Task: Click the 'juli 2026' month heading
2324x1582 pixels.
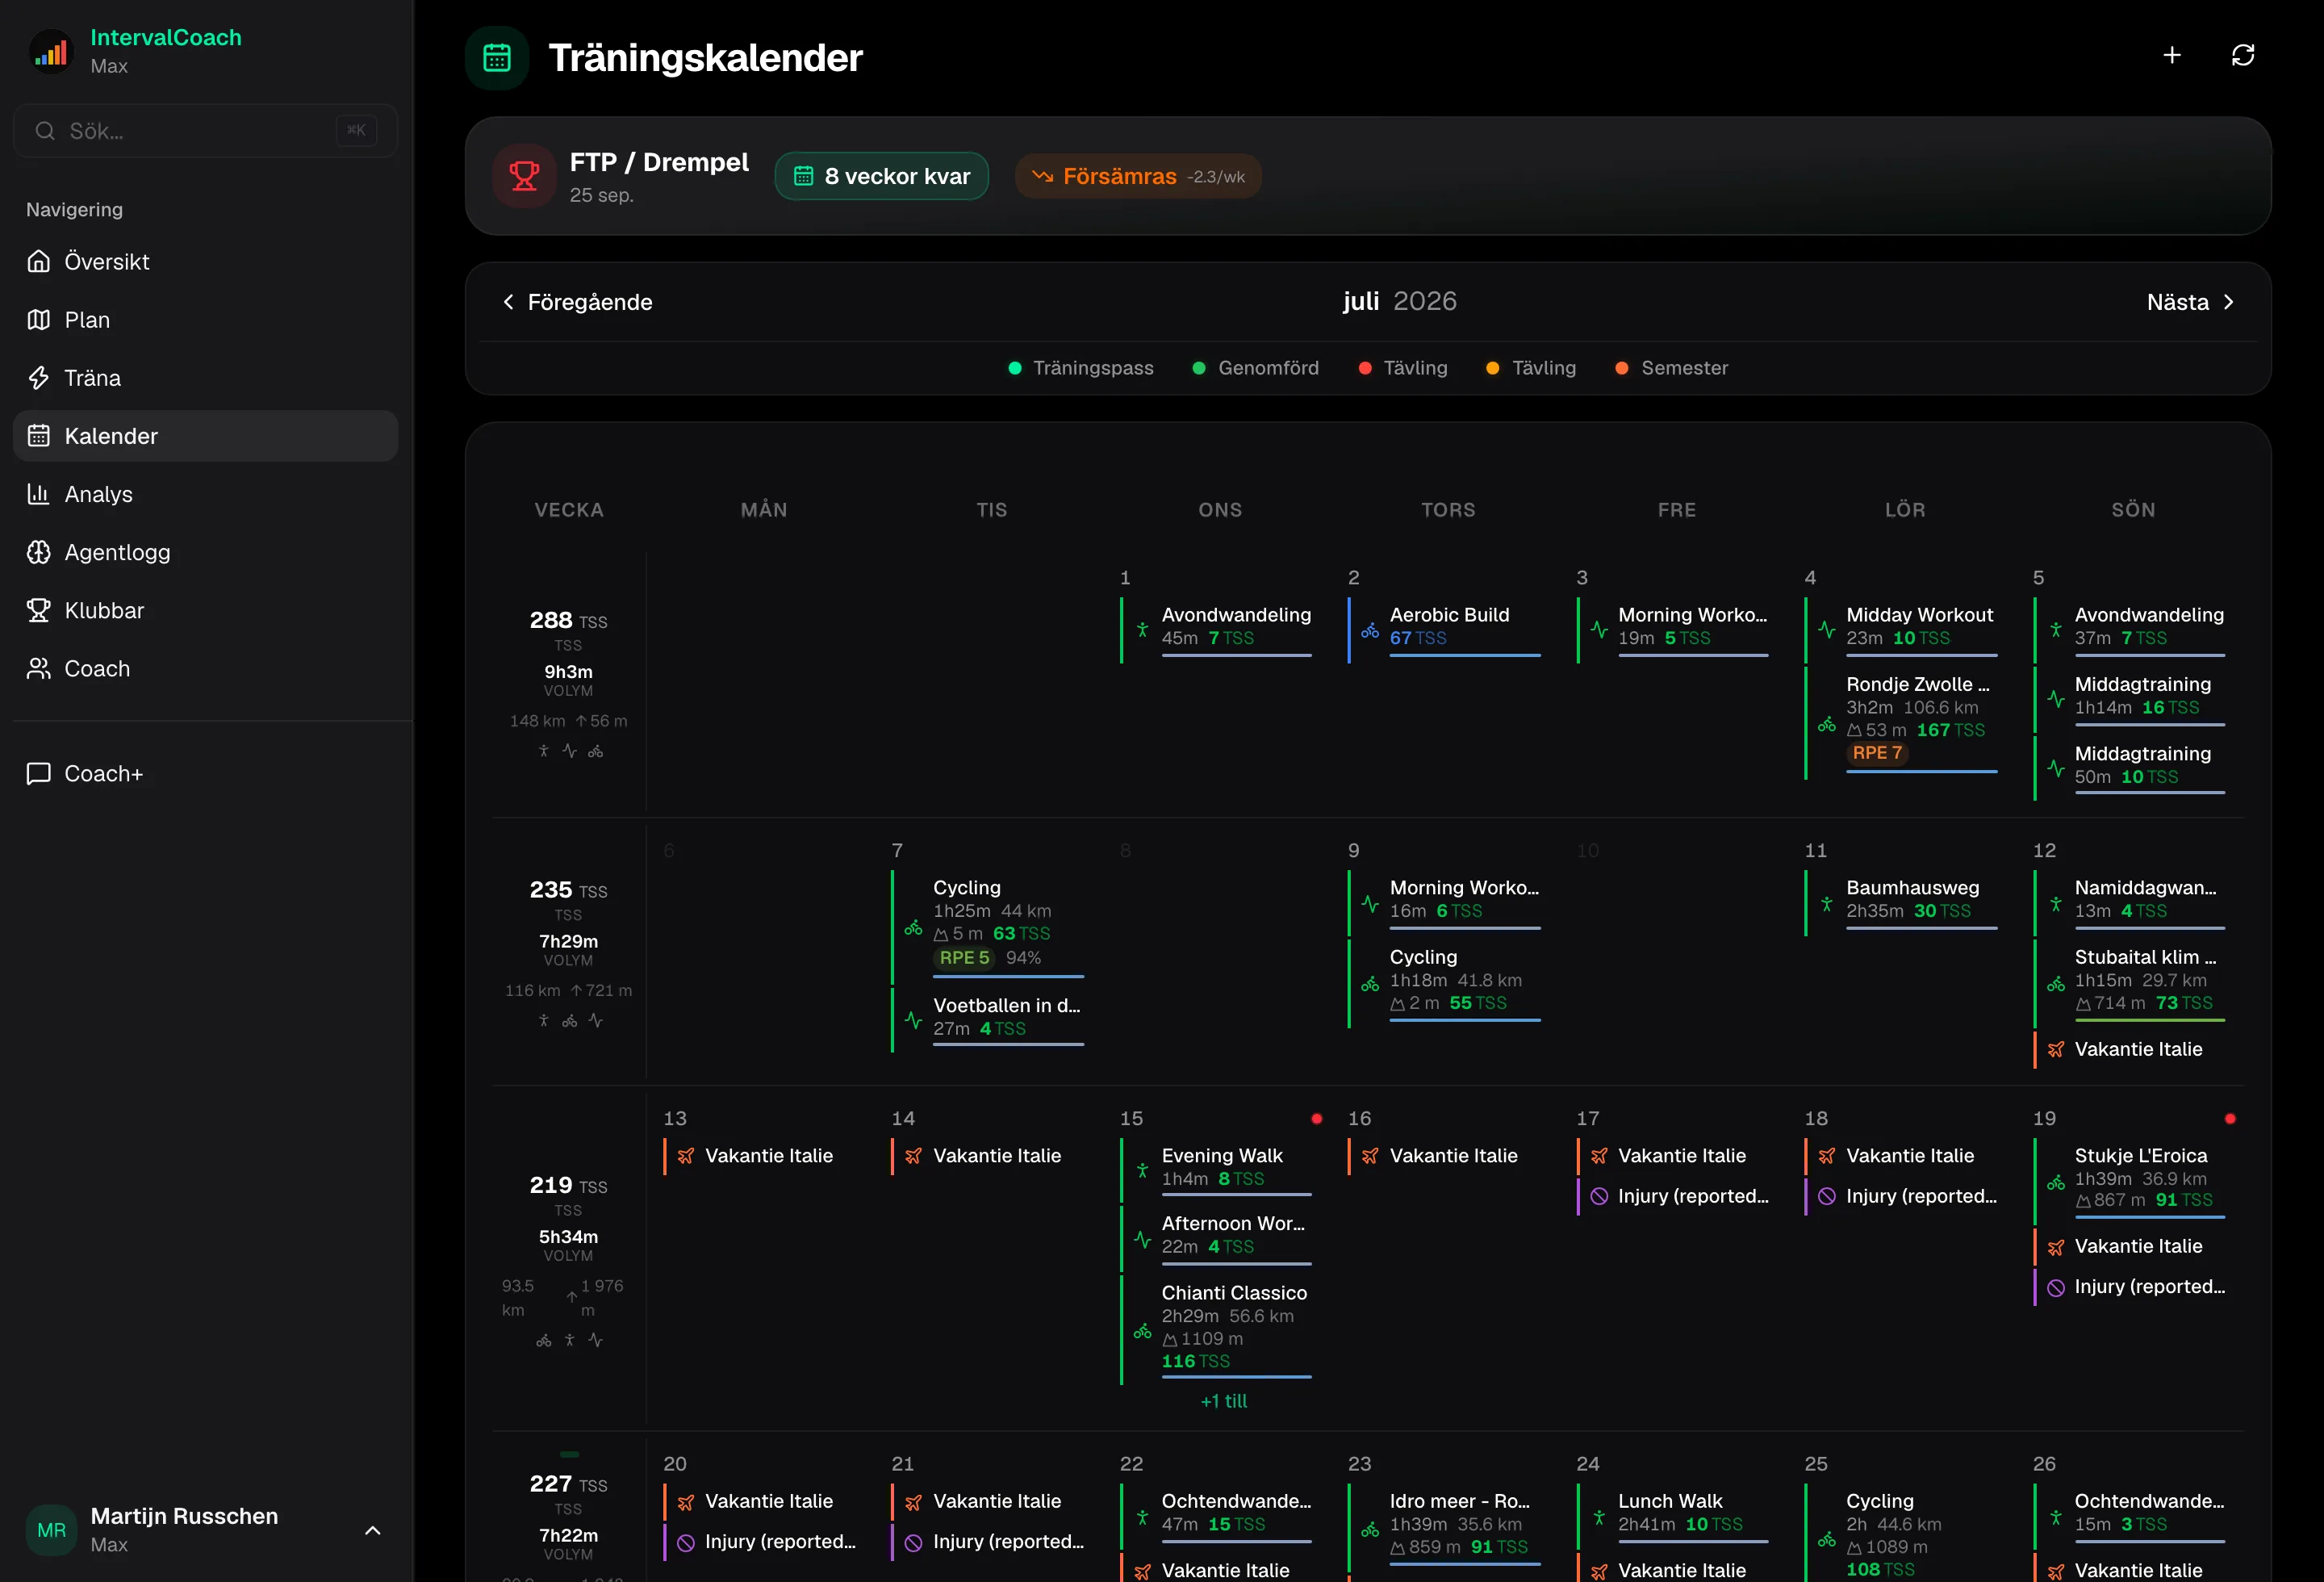Action: point(1399,301)
